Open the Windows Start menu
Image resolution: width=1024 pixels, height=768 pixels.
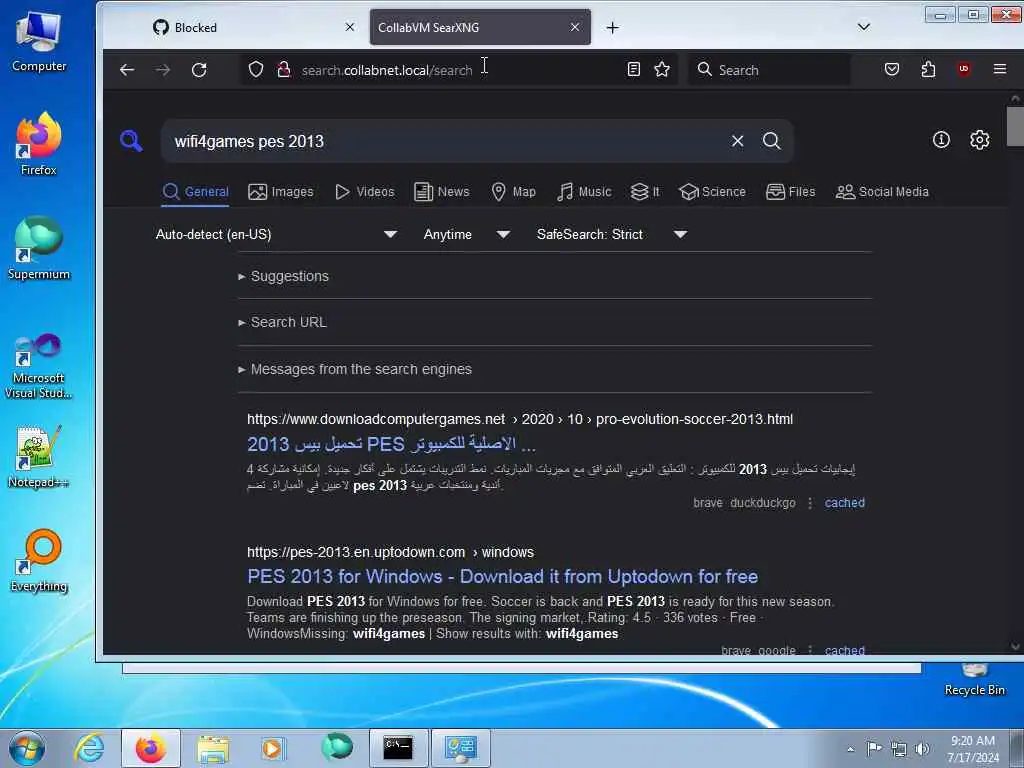point(27,748)
